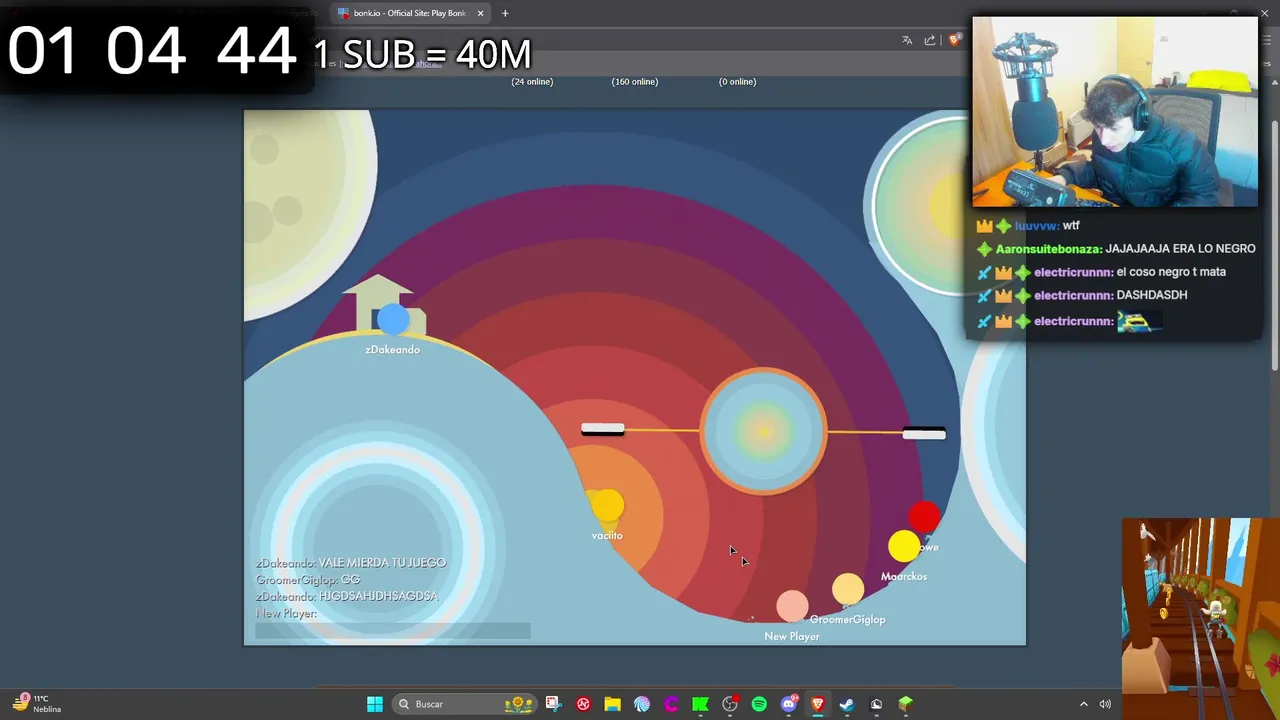Open a new browser tab
Screen dimensions: 1280x720
505,13
